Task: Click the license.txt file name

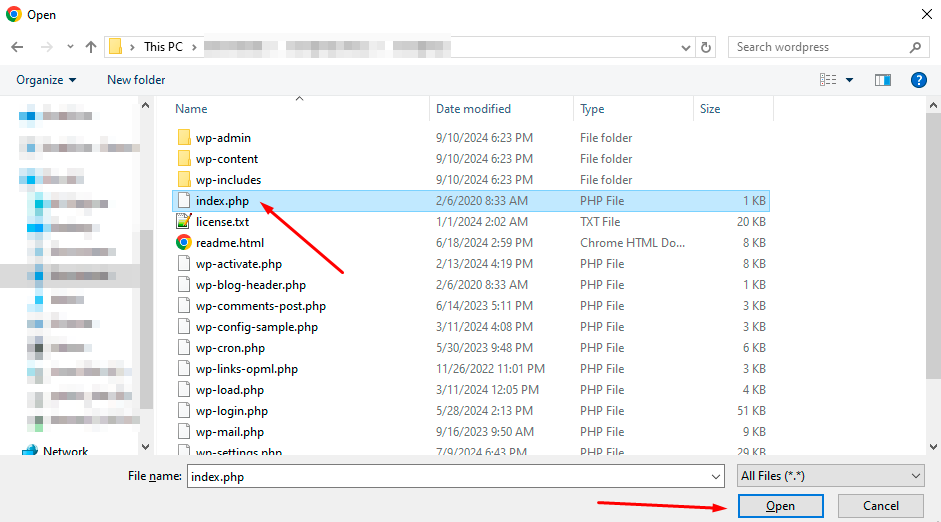Action: [223, 222]
